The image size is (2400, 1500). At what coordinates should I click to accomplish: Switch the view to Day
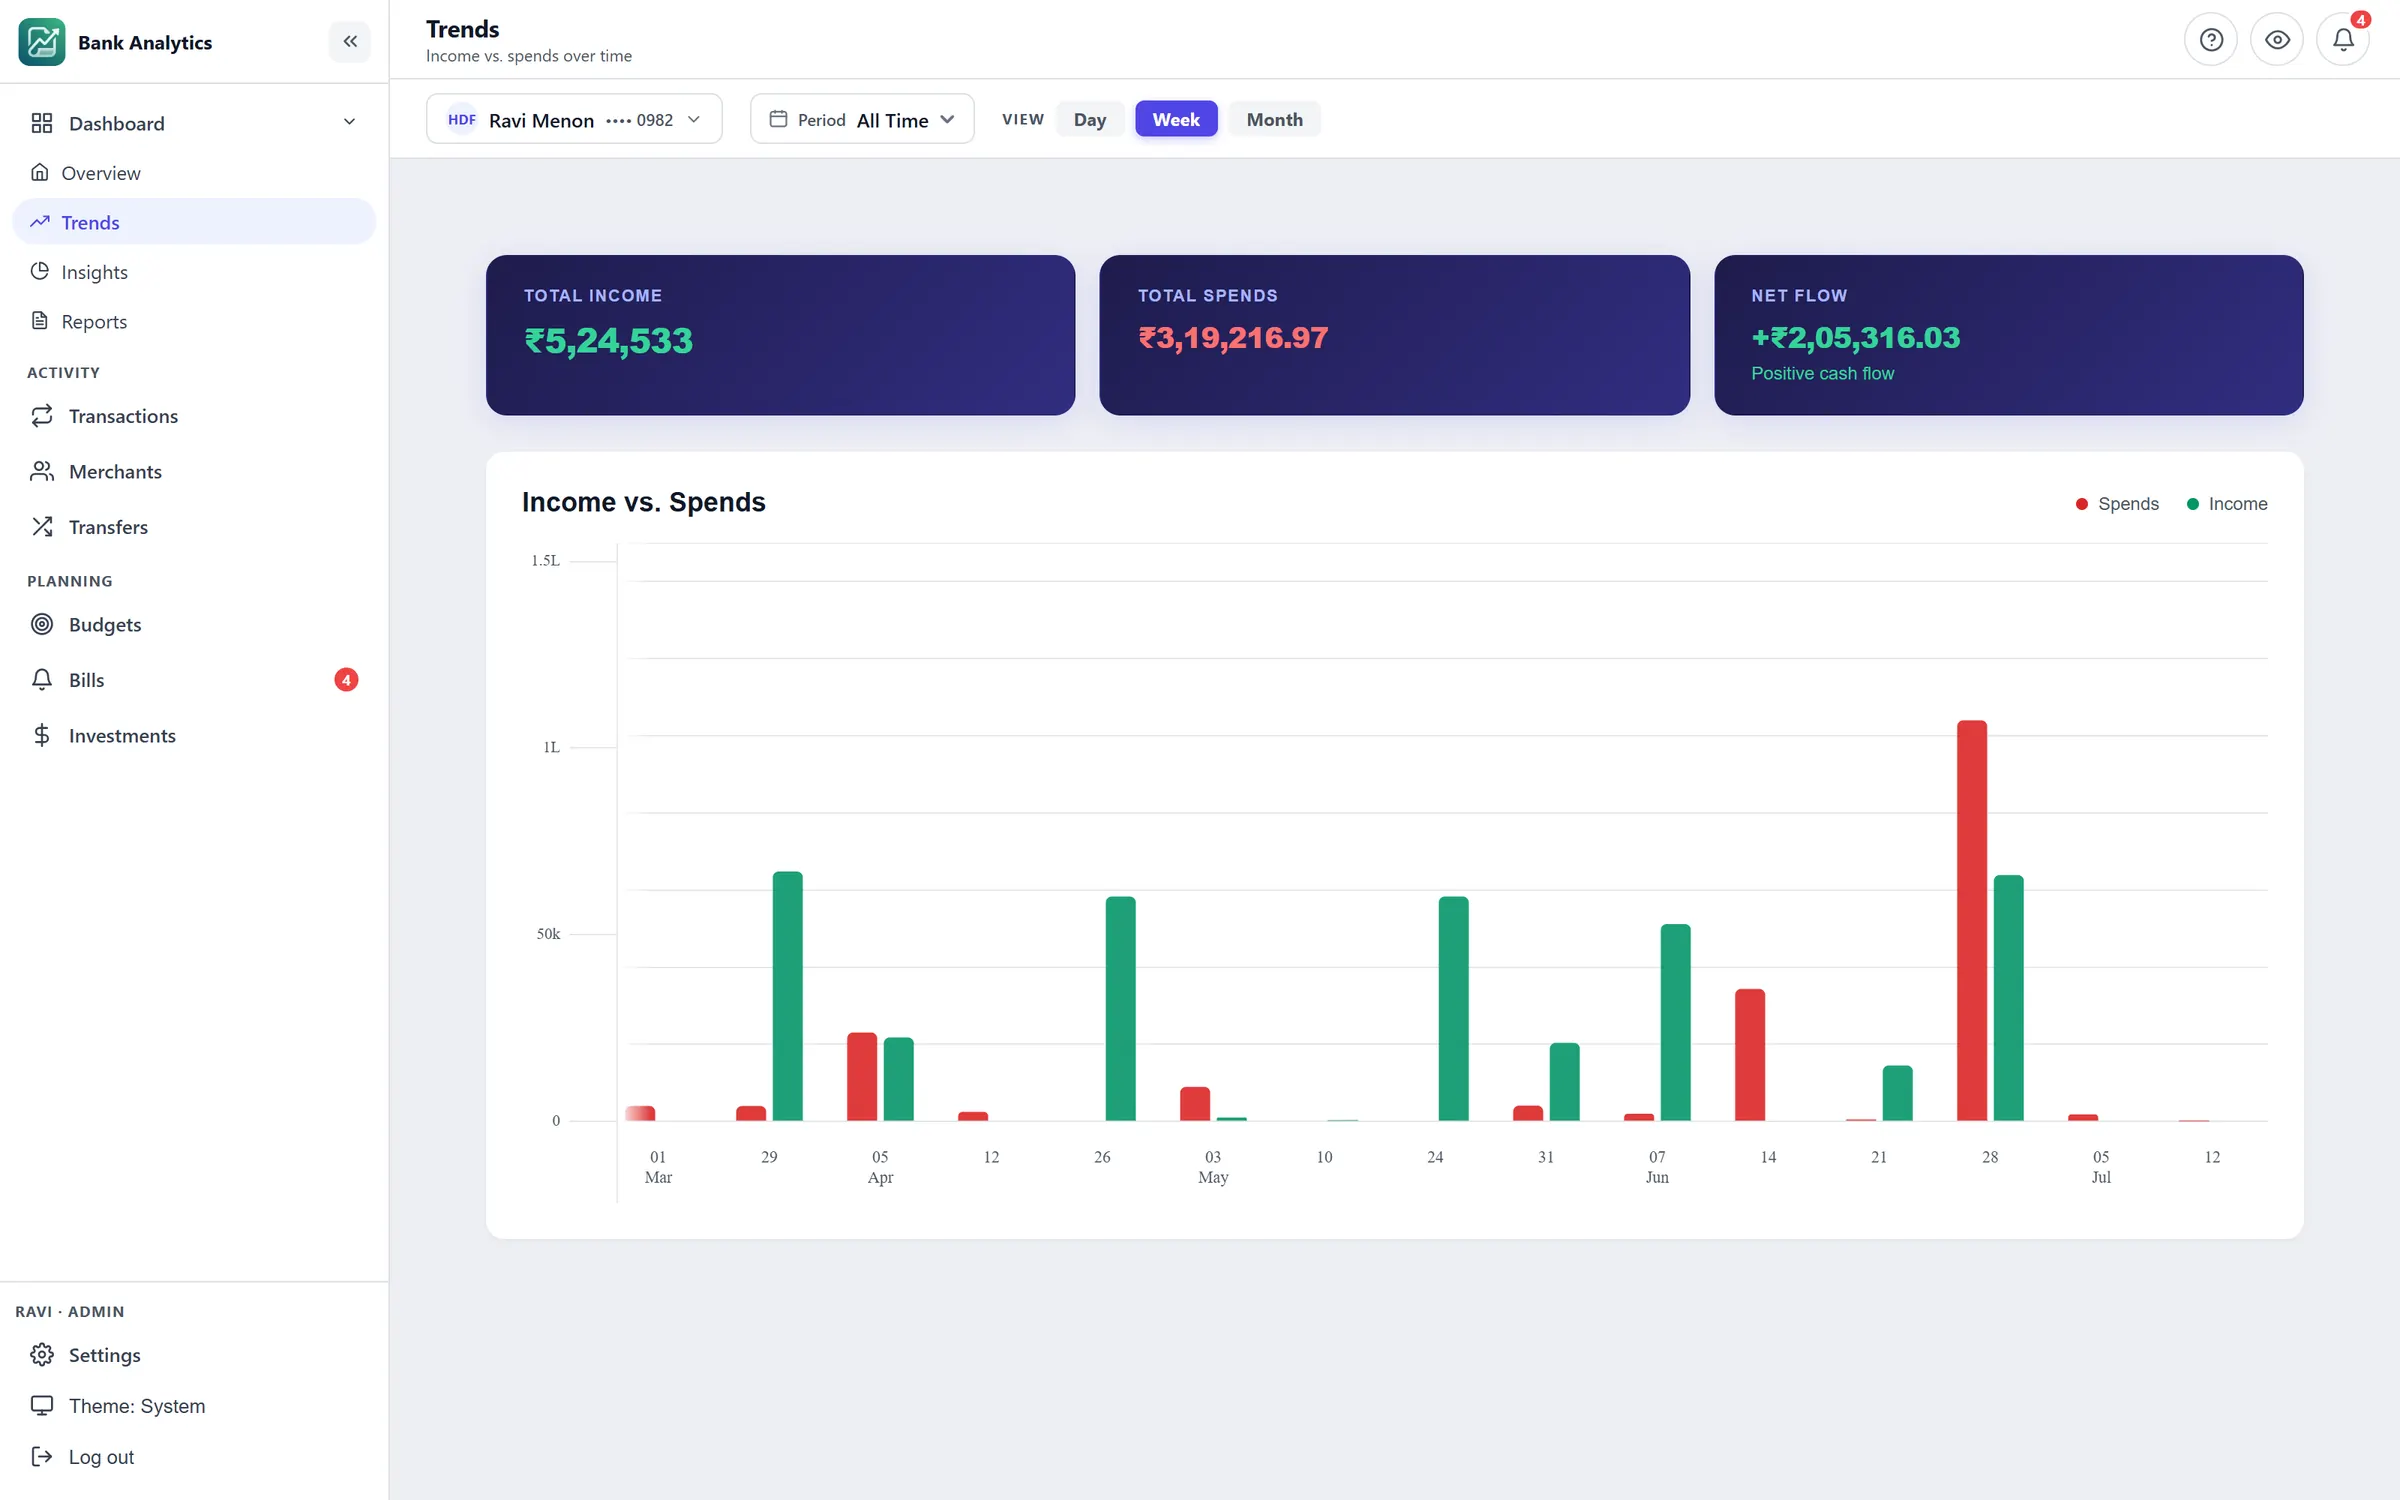[1090, 119]
